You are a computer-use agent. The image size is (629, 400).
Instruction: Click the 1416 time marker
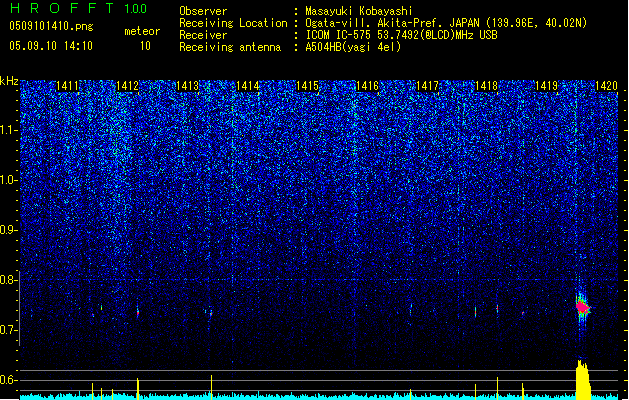367,86
